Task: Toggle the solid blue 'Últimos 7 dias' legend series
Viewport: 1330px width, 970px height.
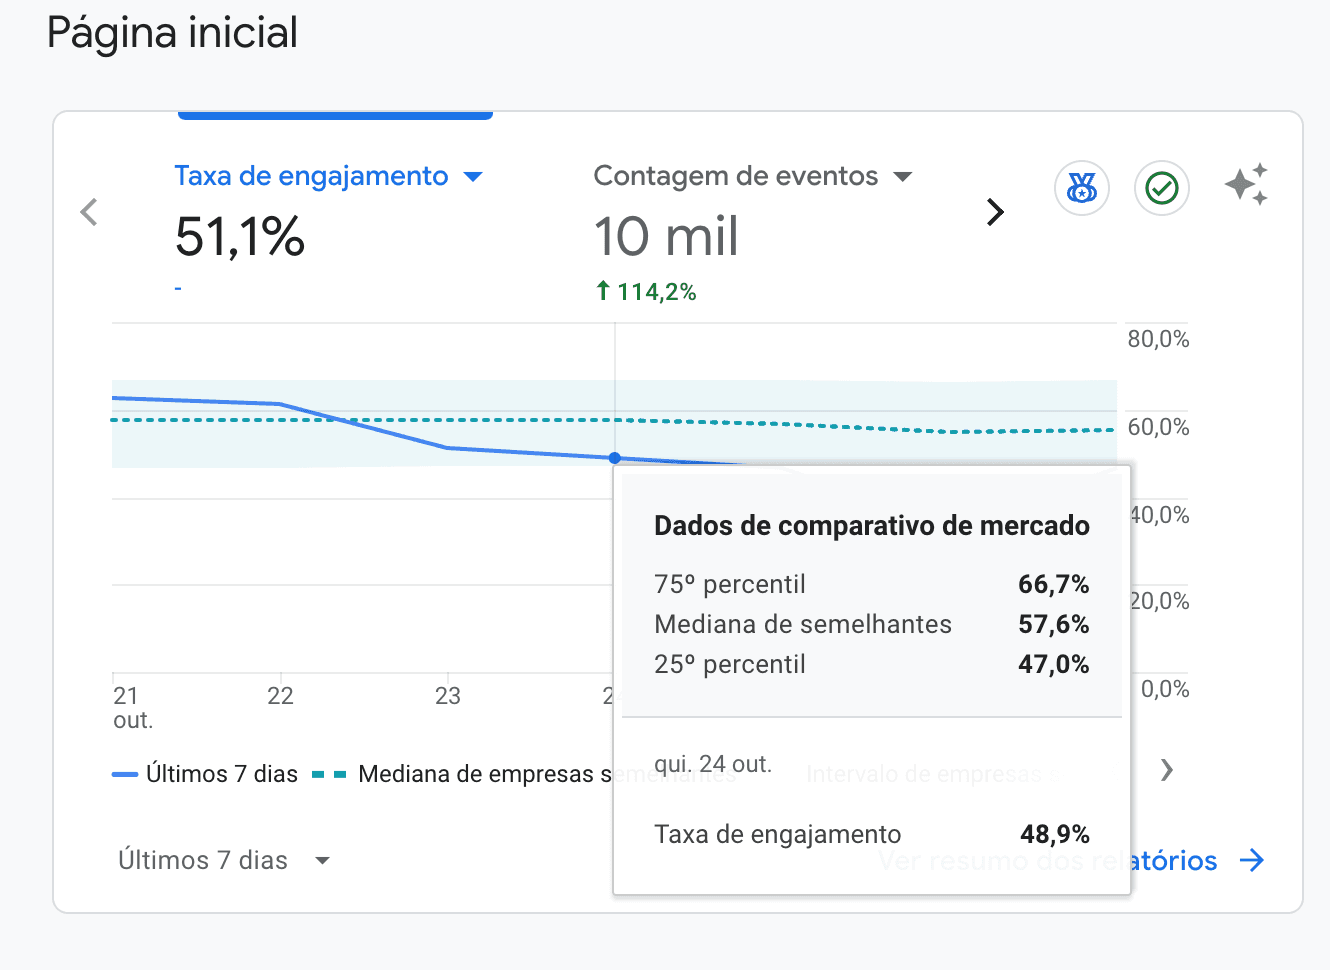Action: [x=205, y=774]
